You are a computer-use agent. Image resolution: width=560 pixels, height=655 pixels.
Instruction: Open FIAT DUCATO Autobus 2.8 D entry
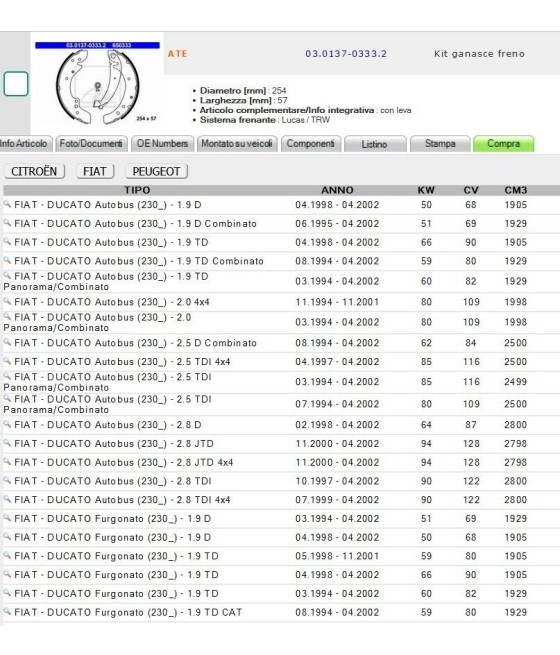click(108, 425)
